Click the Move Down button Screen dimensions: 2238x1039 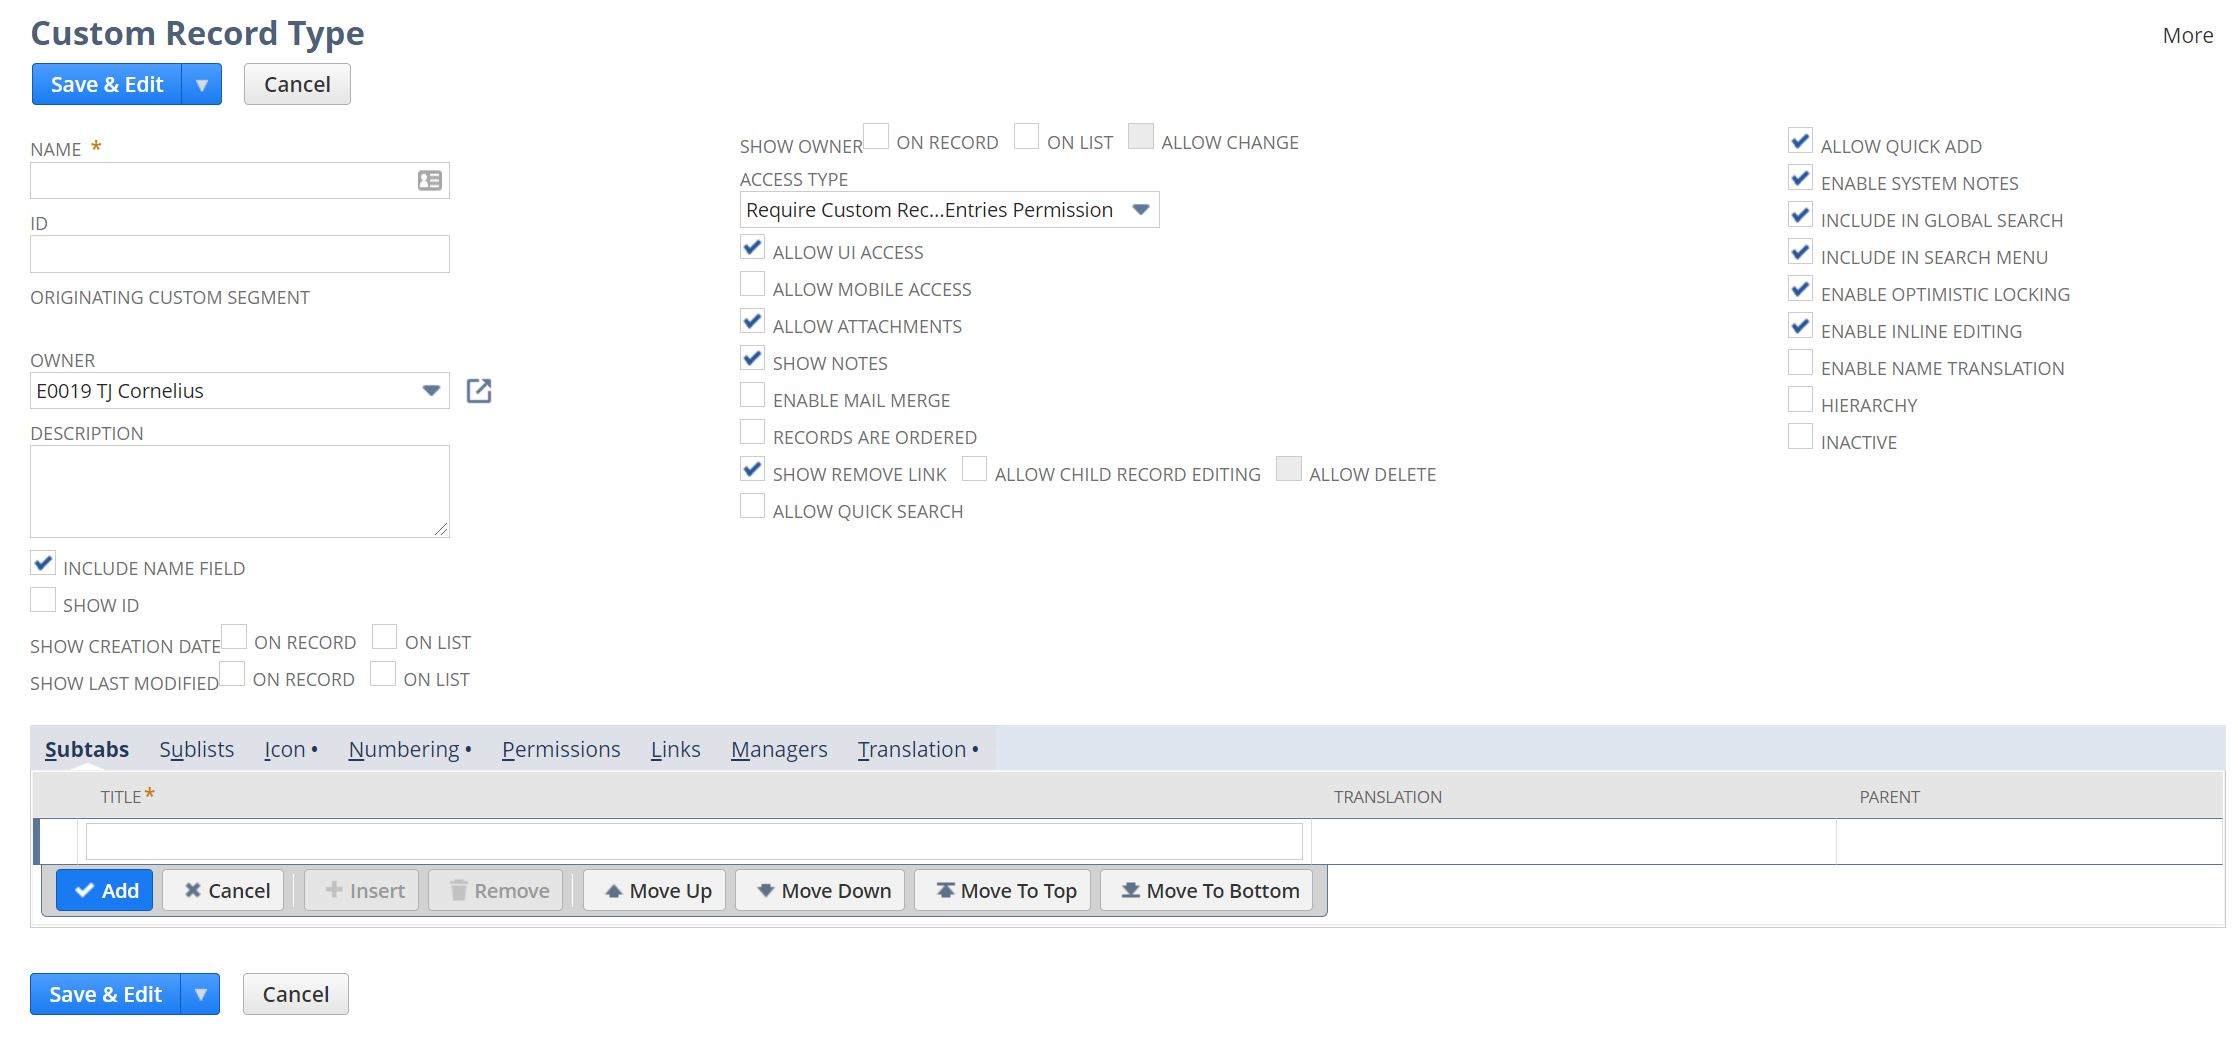[822, 890]
